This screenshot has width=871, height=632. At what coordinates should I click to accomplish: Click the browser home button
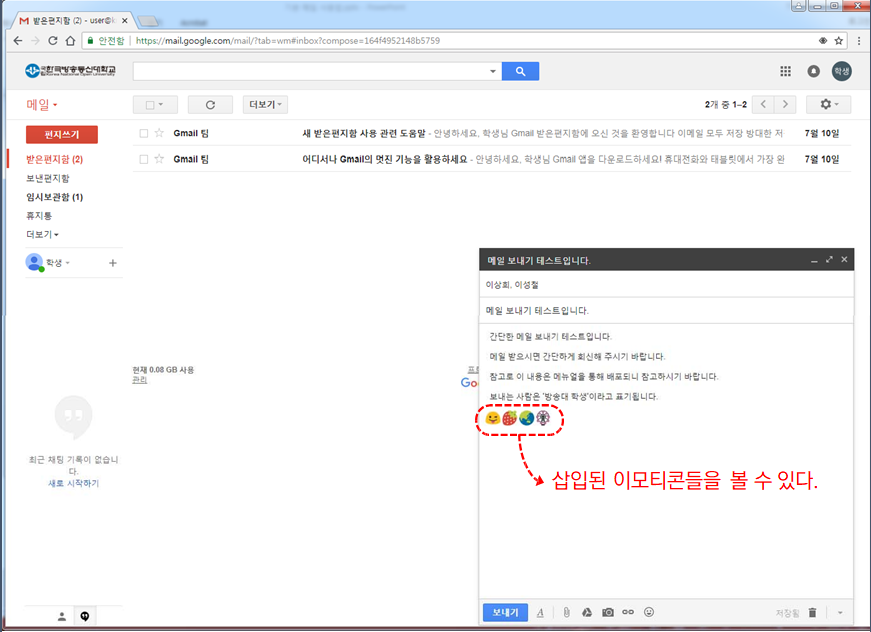[x=70, y=41]
